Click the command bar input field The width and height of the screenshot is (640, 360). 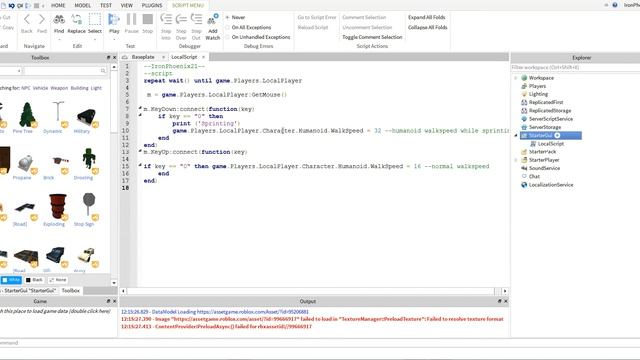[x=320, y=343]
